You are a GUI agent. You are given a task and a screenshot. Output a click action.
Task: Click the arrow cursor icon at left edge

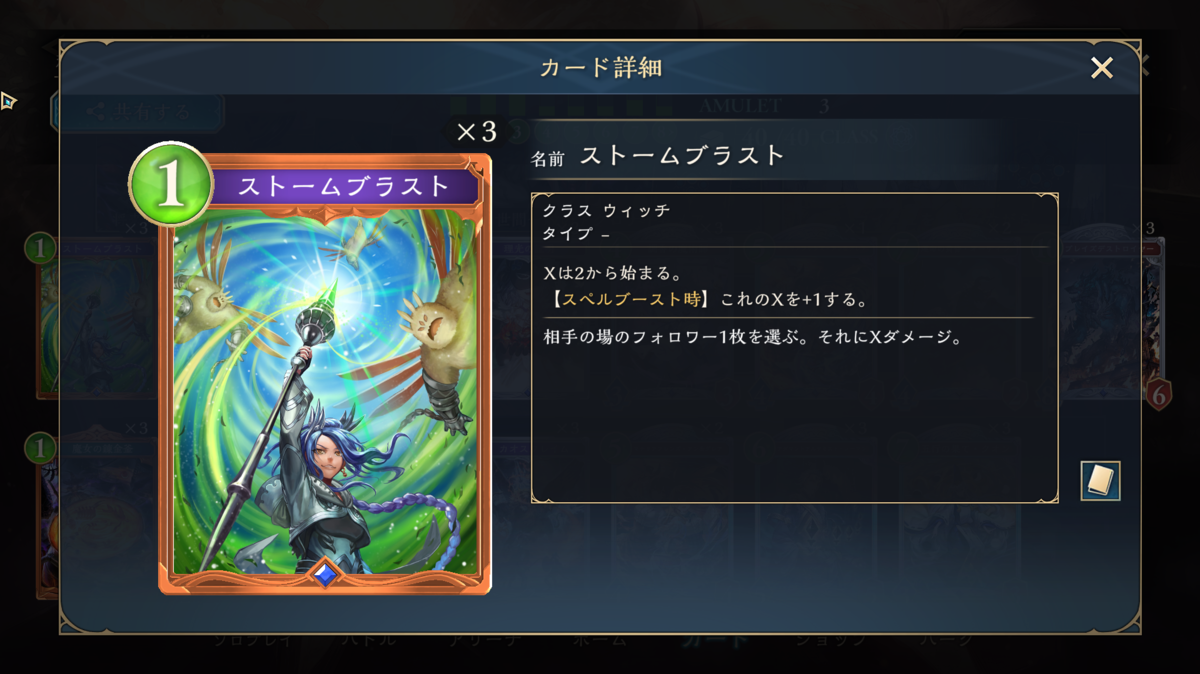pos(8,100)
